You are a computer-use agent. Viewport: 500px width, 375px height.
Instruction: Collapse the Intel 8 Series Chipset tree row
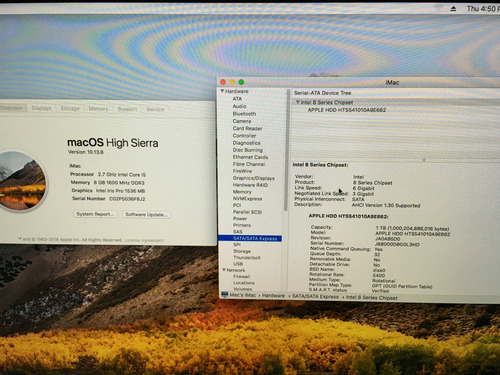(298, 102)
